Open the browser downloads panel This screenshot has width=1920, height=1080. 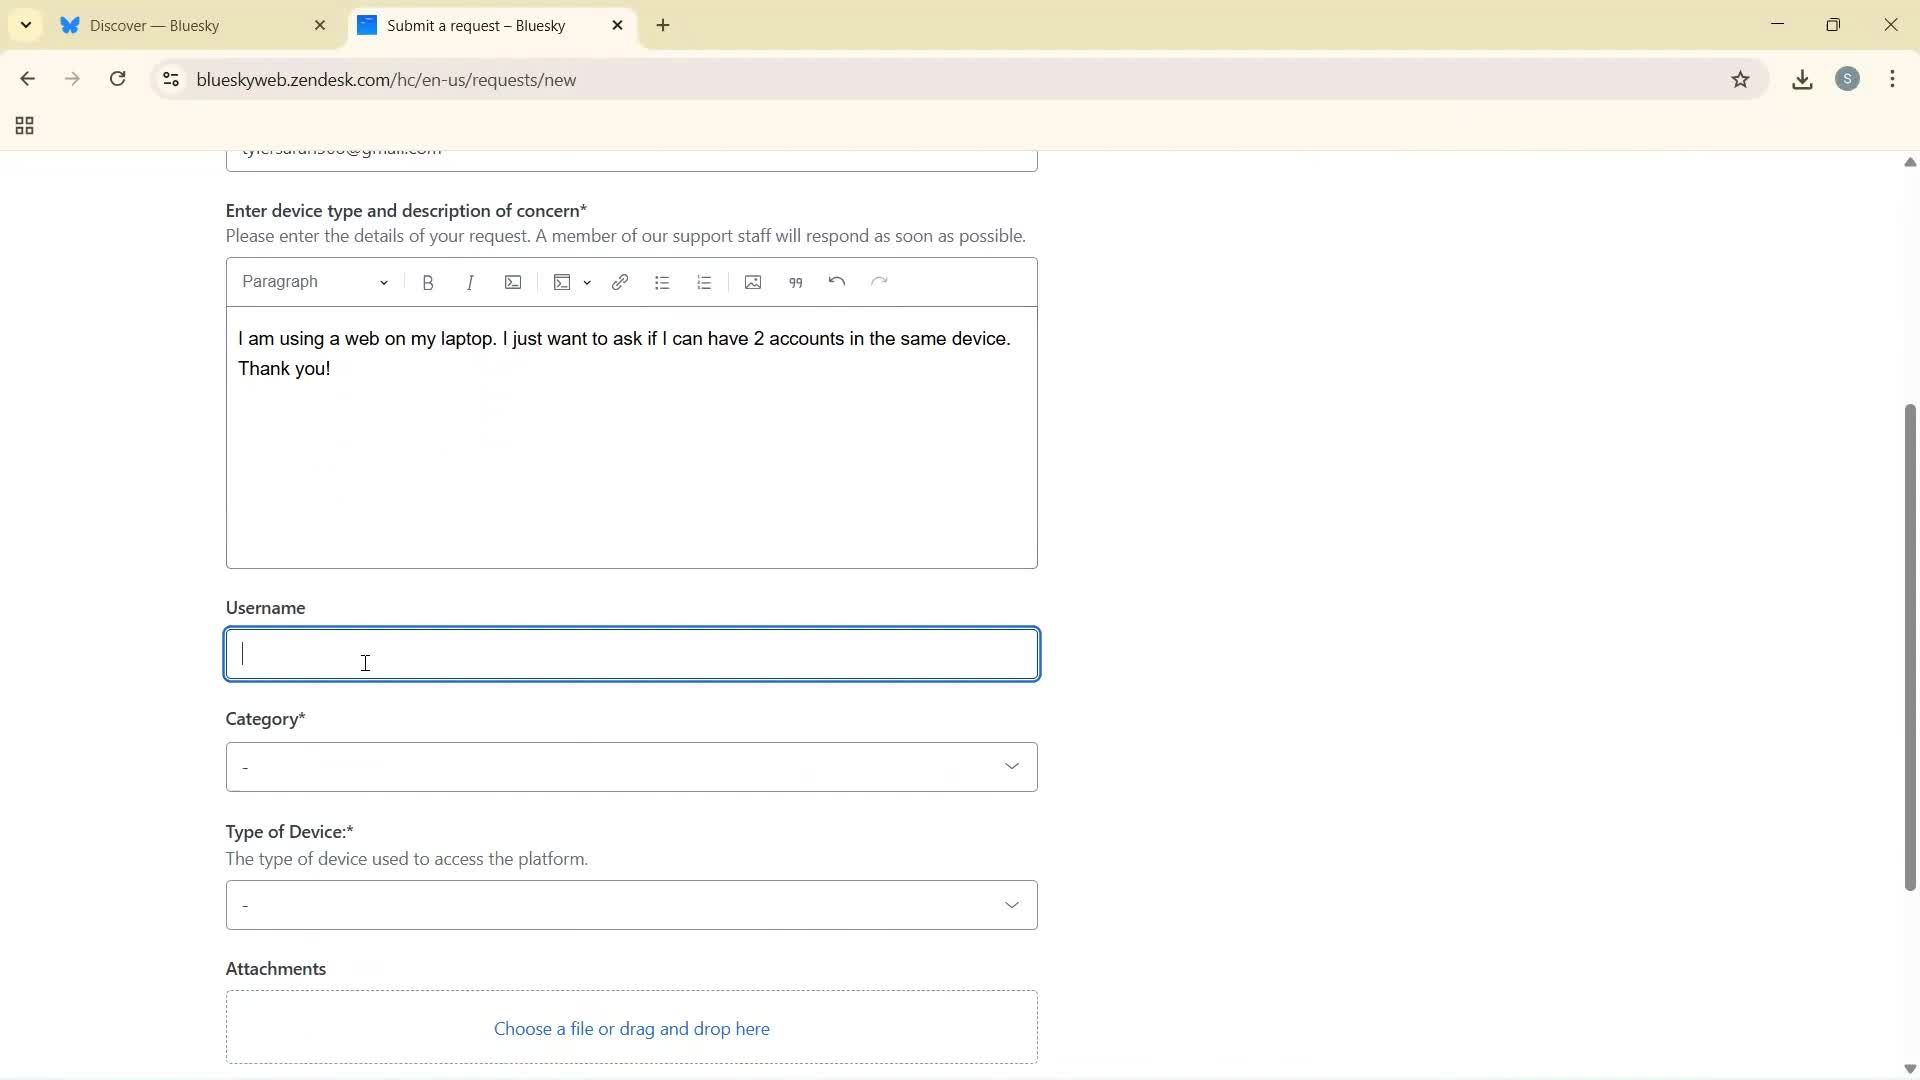click(x=1802, y=79)
